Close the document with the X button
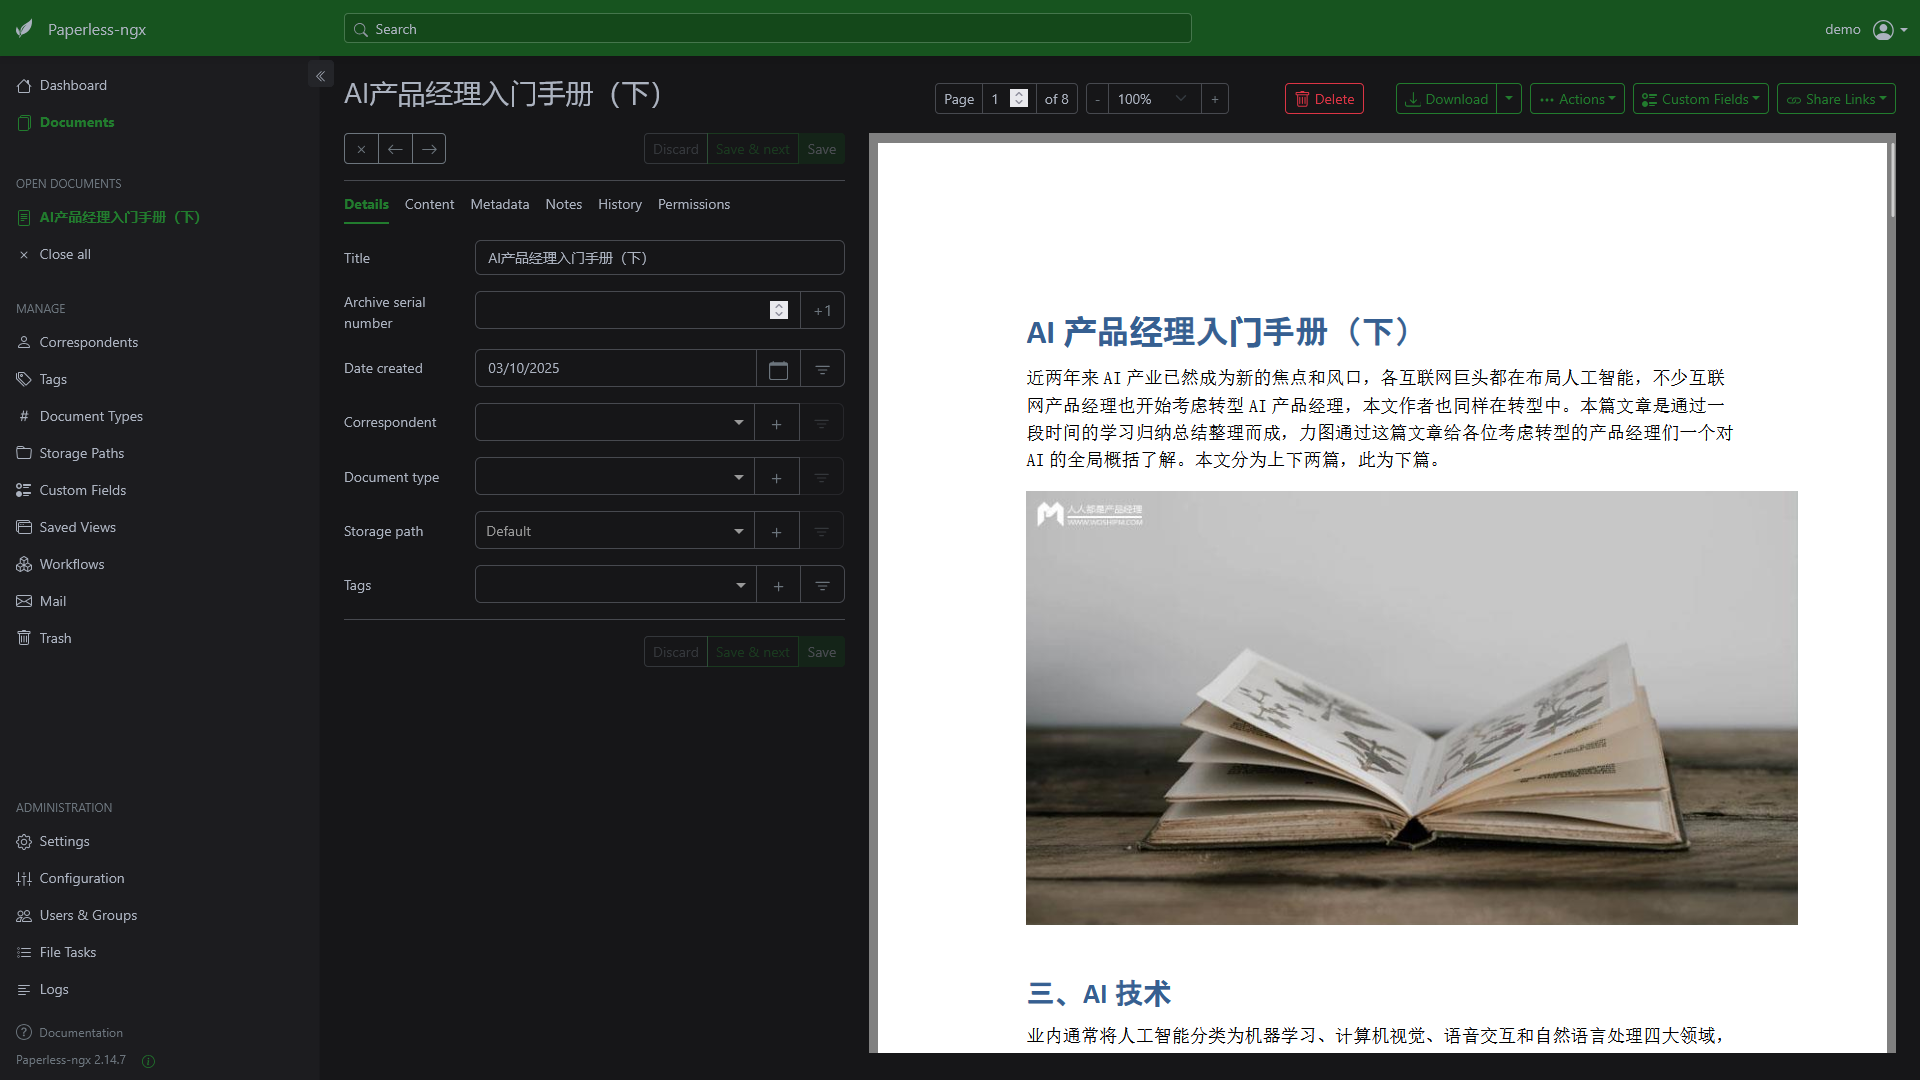 361,149
